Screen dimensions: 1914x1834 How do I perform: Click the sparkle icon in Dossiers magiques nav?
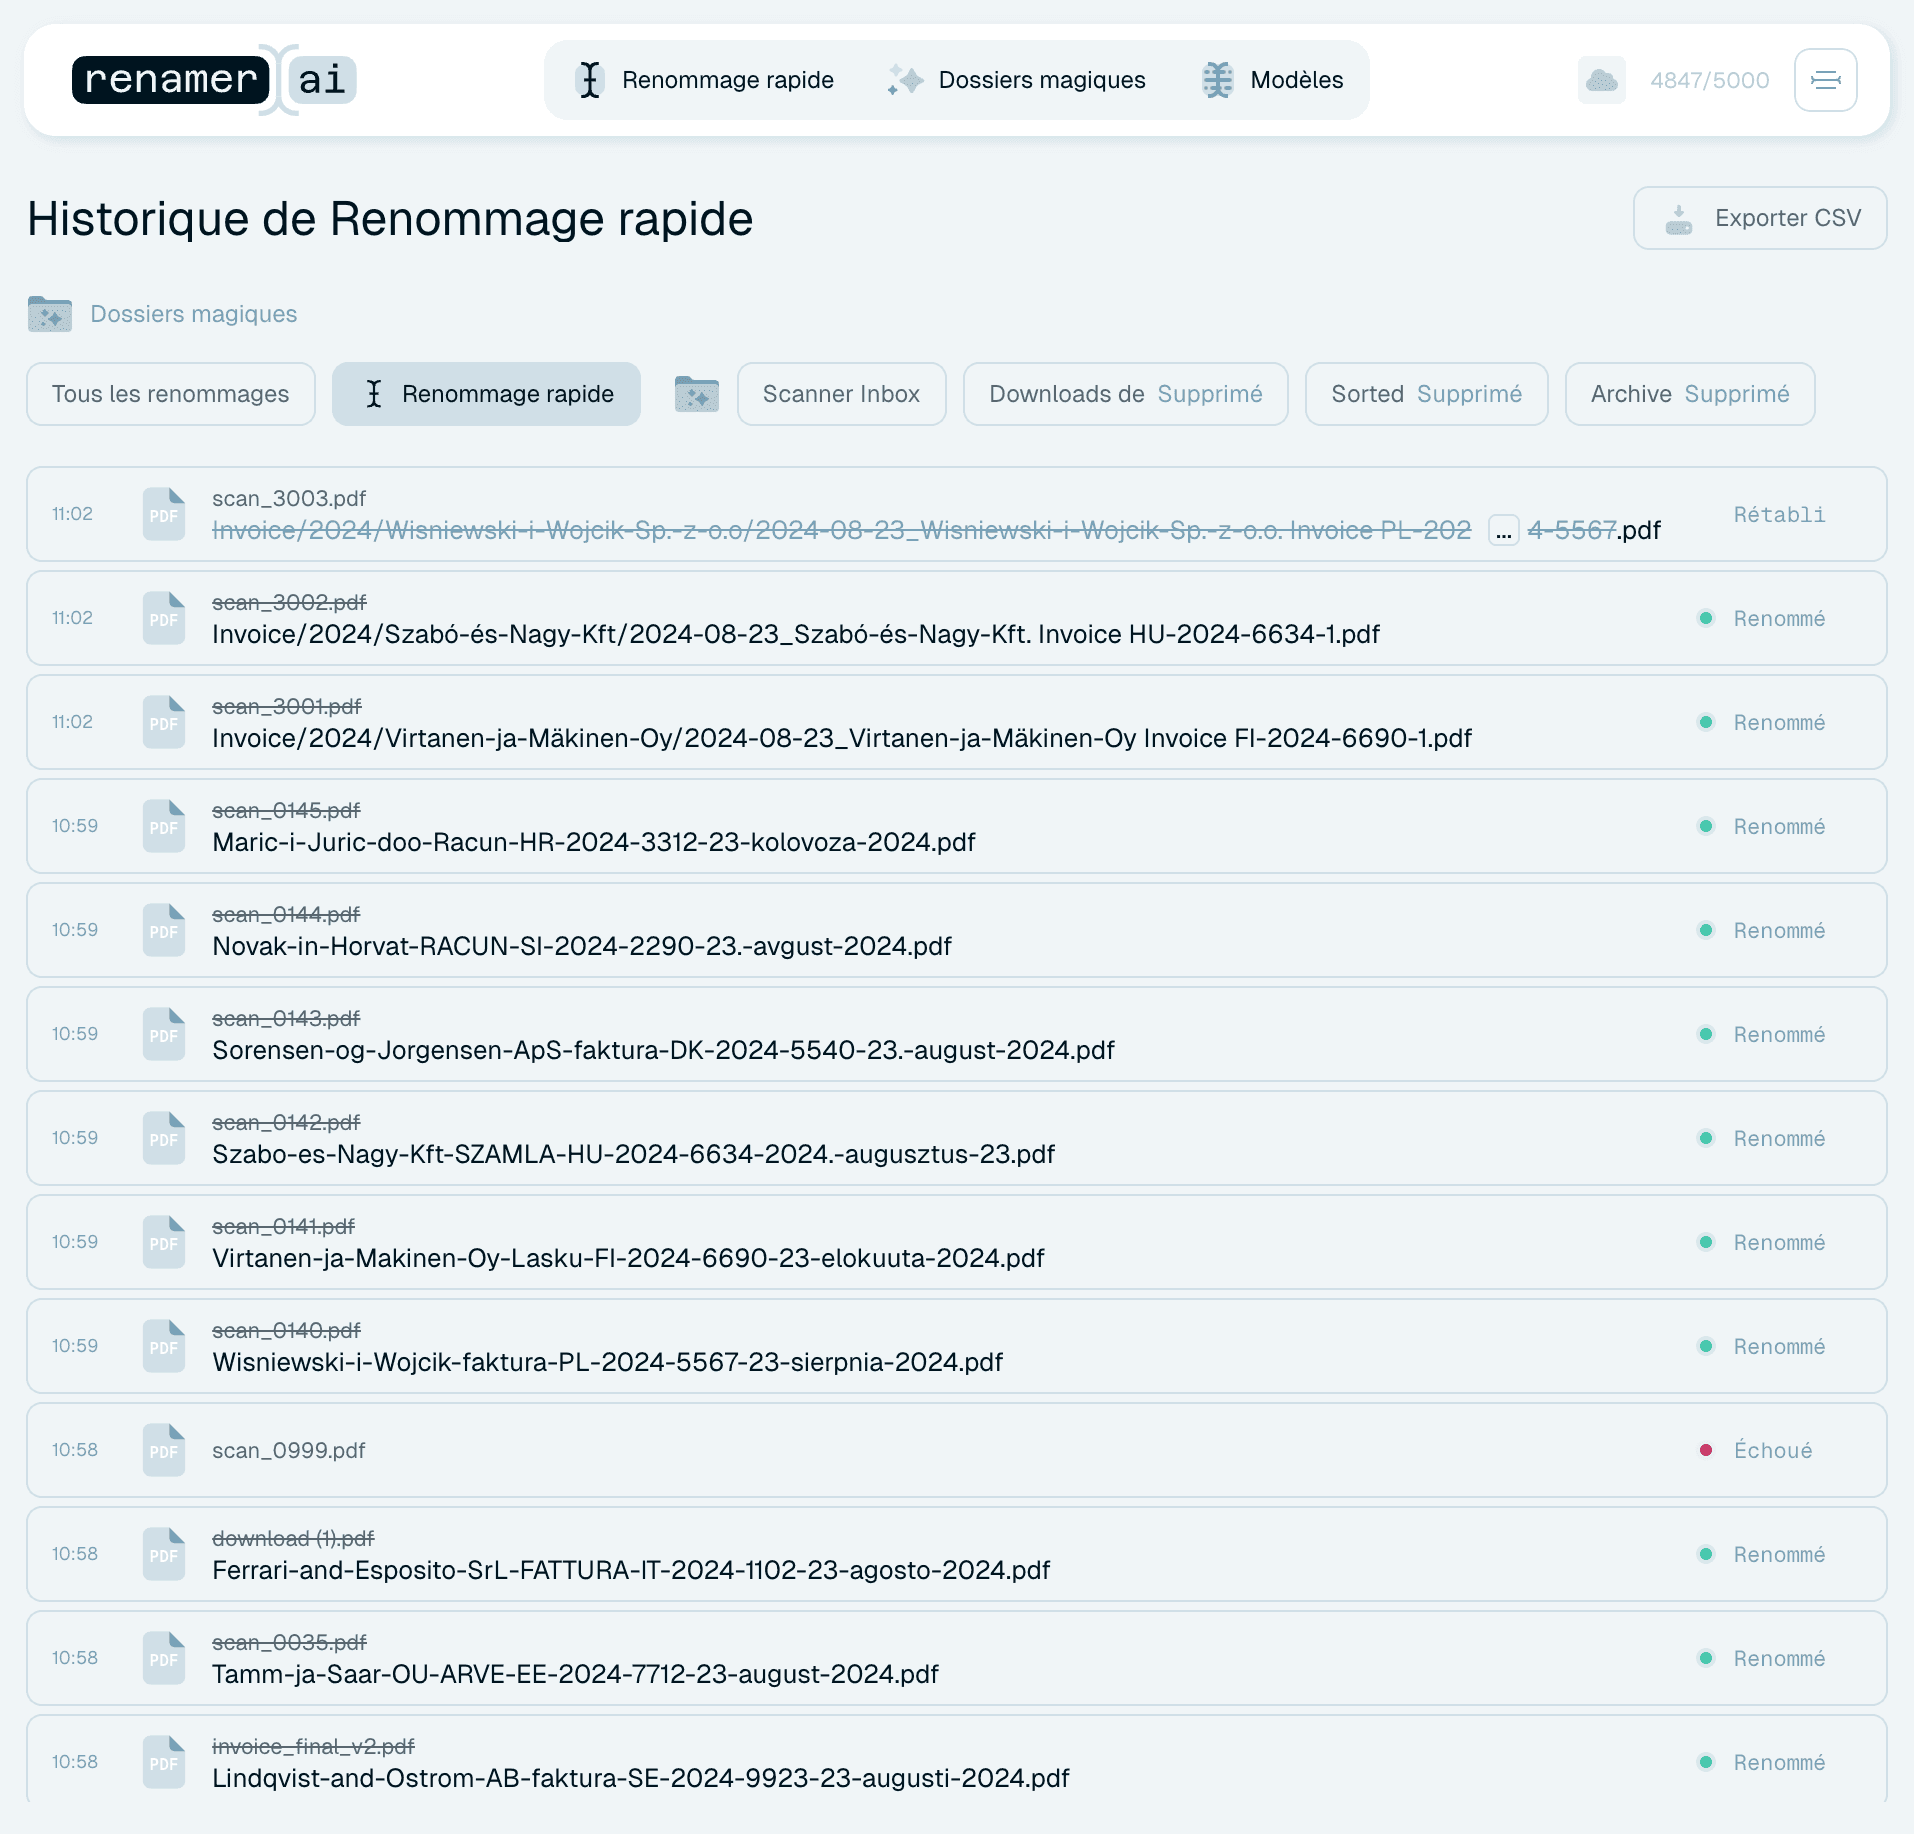905,80
